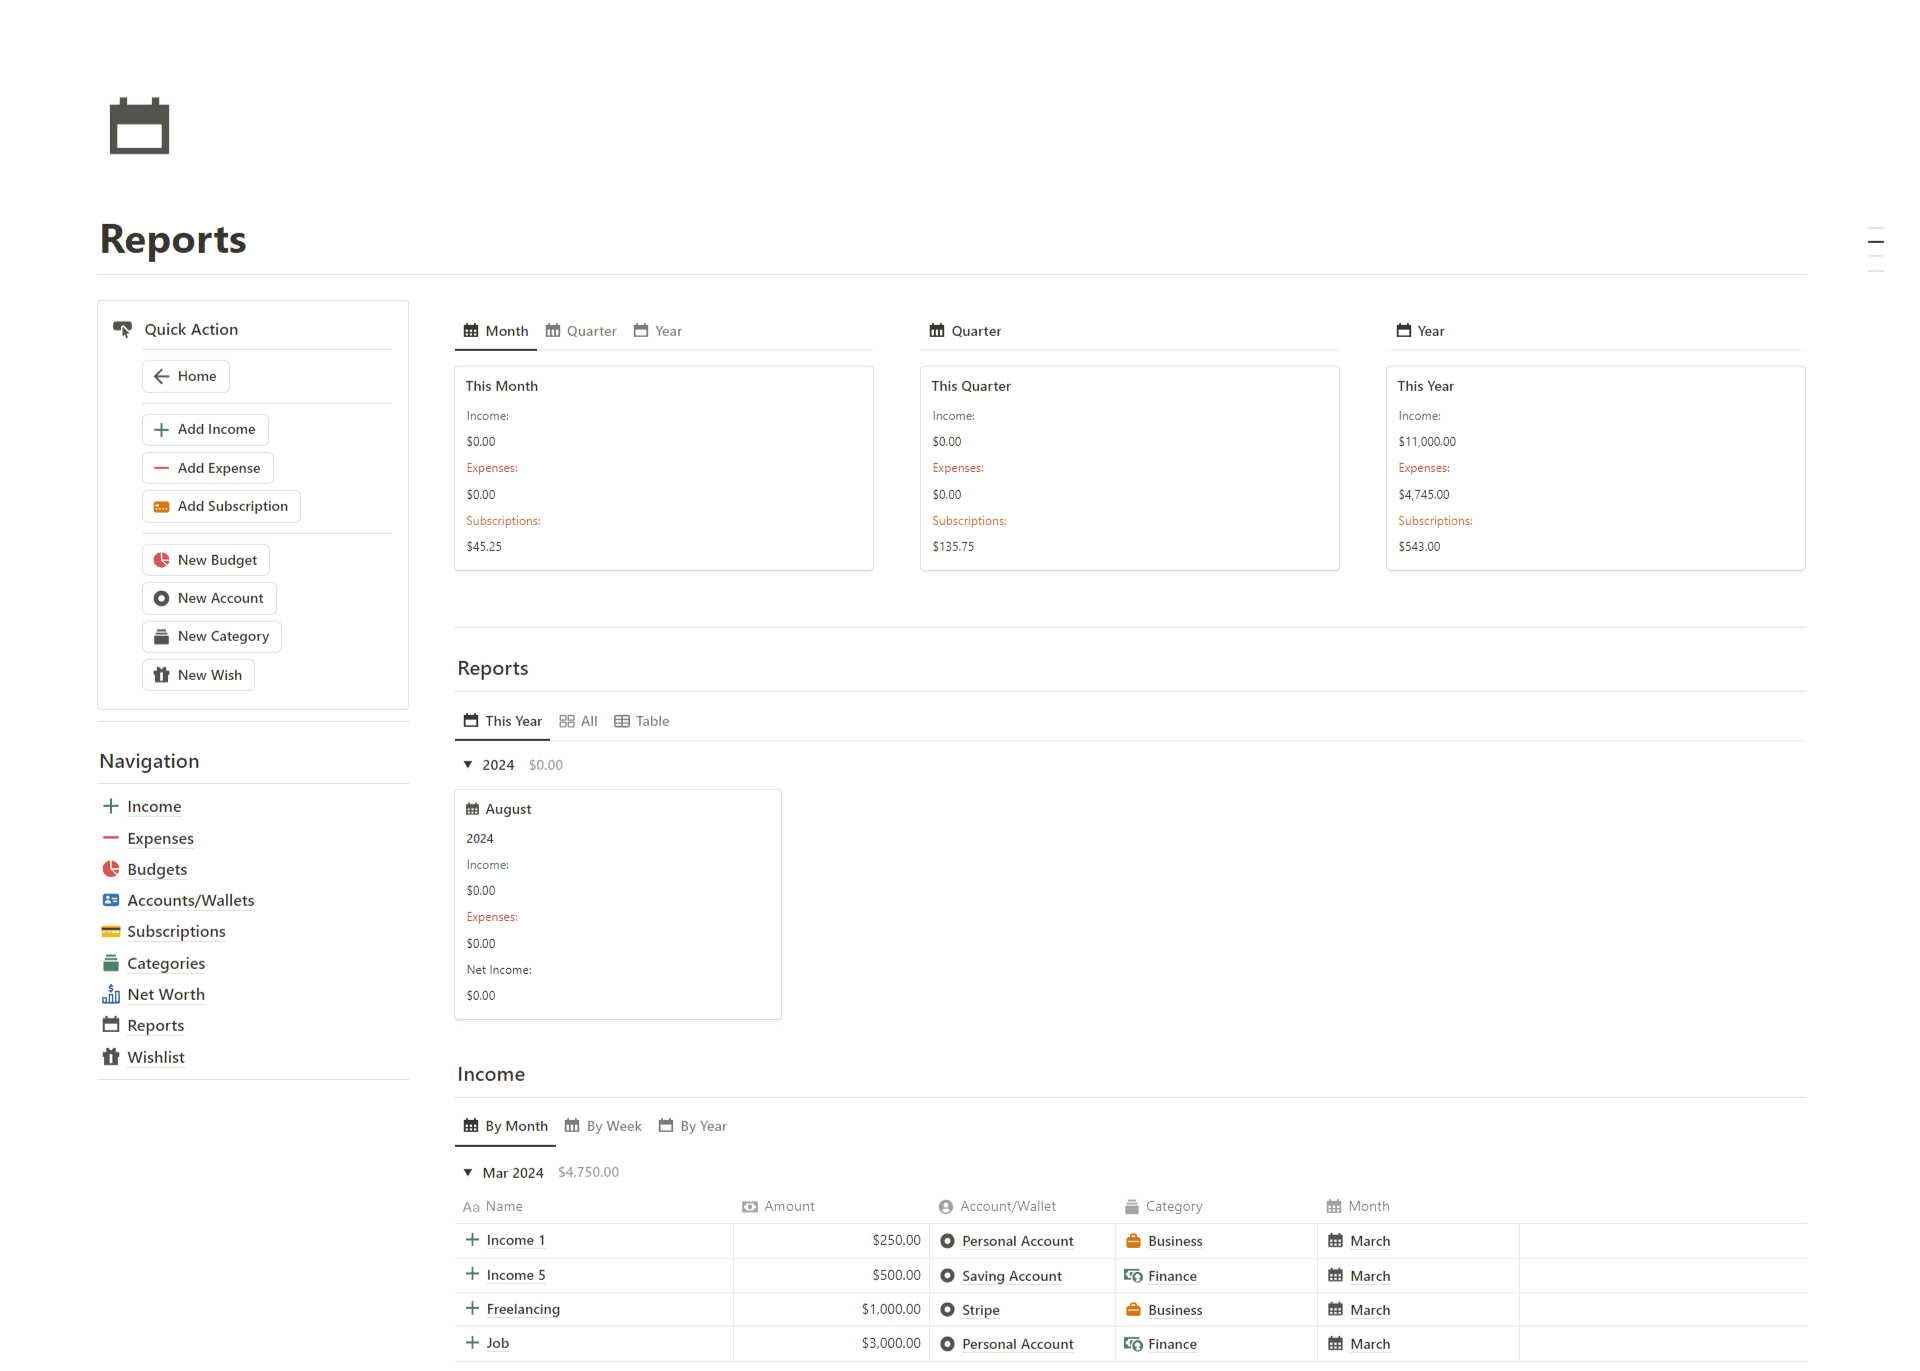Select the Quarter tab in reports header

pyautogui.click(x=582, y=329)
